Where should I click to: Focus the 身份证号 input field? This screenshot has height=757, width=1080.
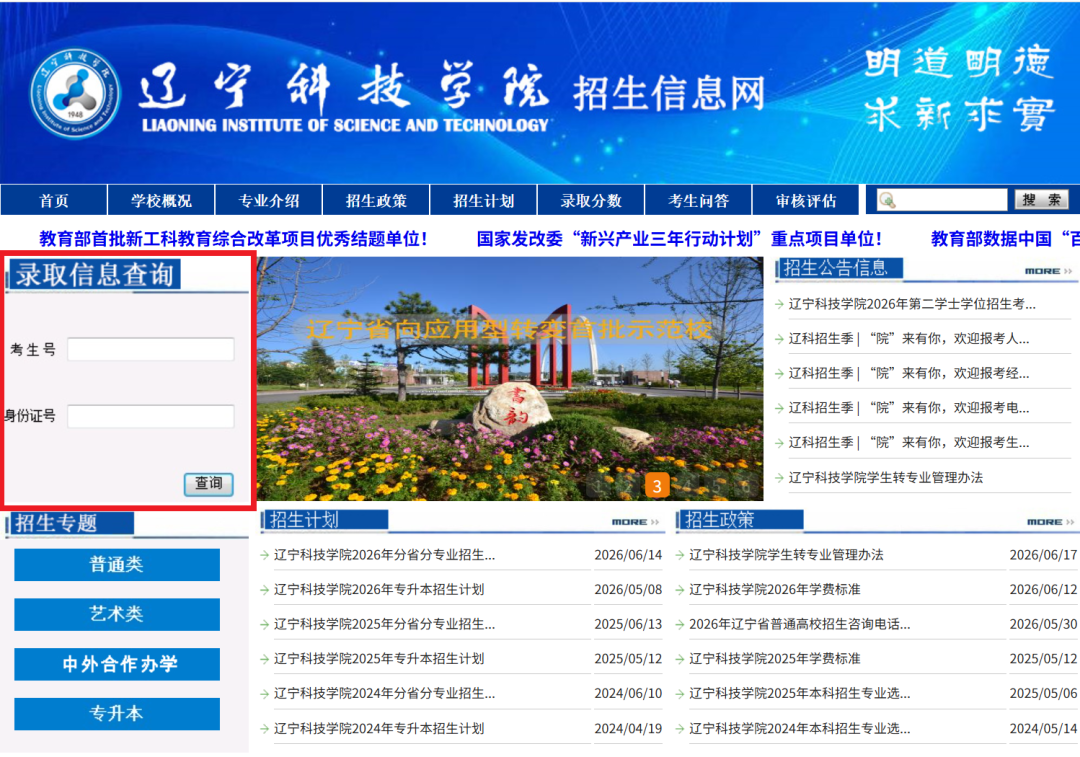pyautogui.click(x=151, y=416)
